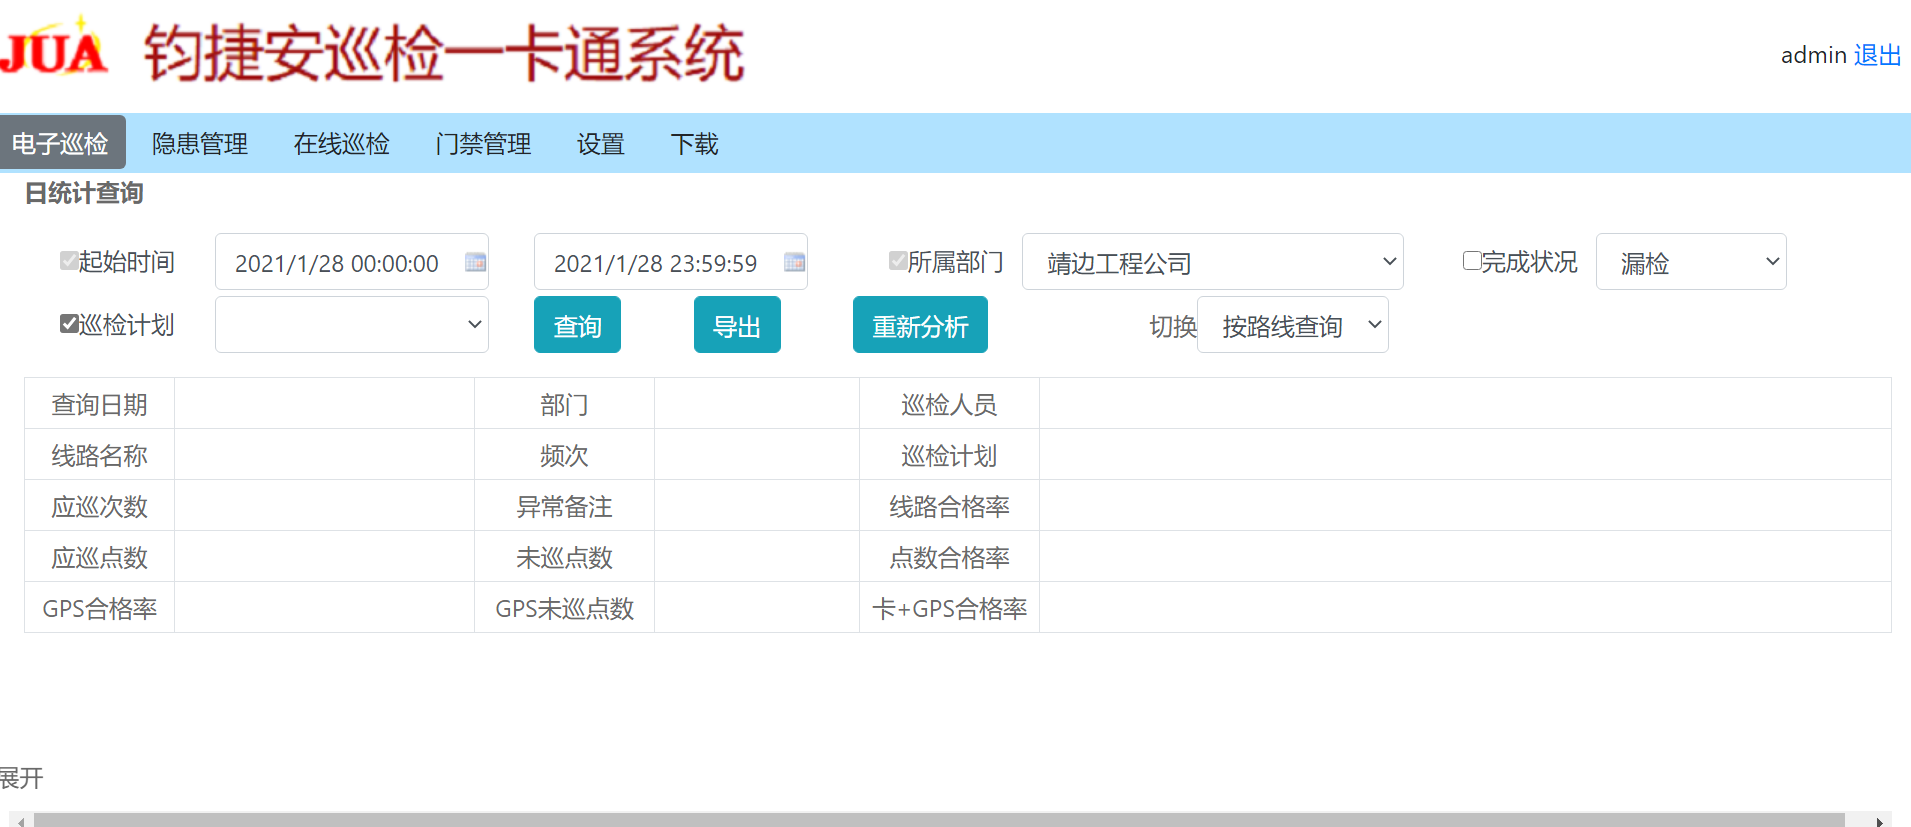Click the 点数合格率 table cell
This screenshot has width=1911, height=827.
click(x=949, y=557)
